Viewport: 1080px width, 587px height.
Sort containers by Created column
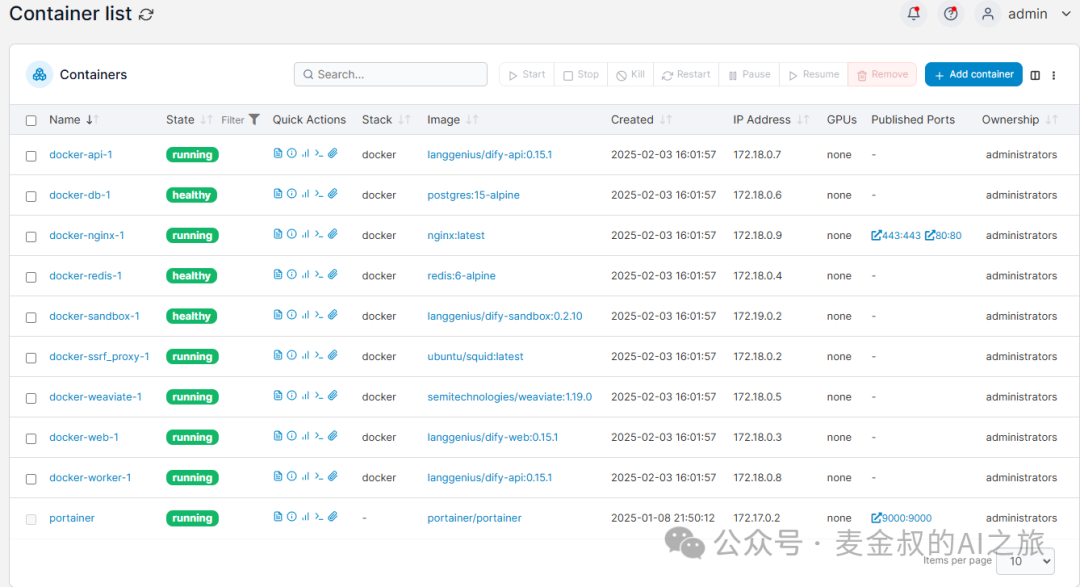click(x=632, y=120)
